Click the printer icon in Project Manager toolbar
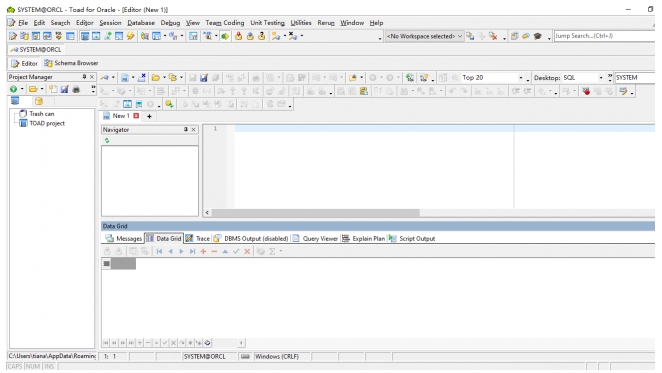 coord(76,89)
